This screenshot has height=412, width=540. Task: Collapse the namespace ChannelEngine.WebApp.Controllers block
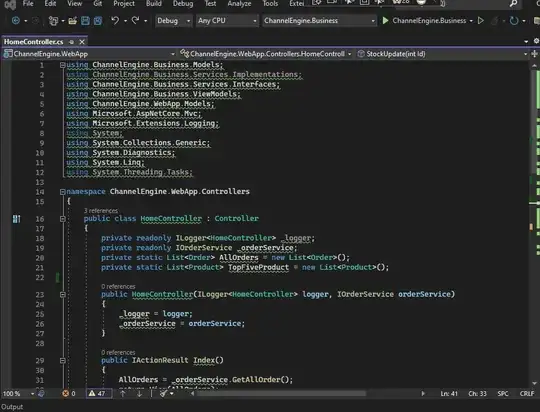[x=62, y=192]
